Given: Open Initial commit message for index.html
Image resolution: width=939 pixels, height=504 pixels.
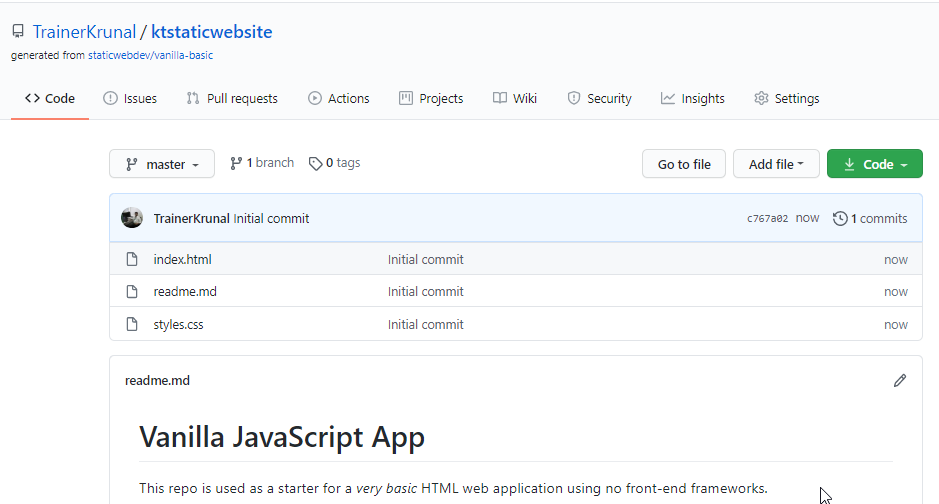Looking at the screenshot, I should coord(426,259).
